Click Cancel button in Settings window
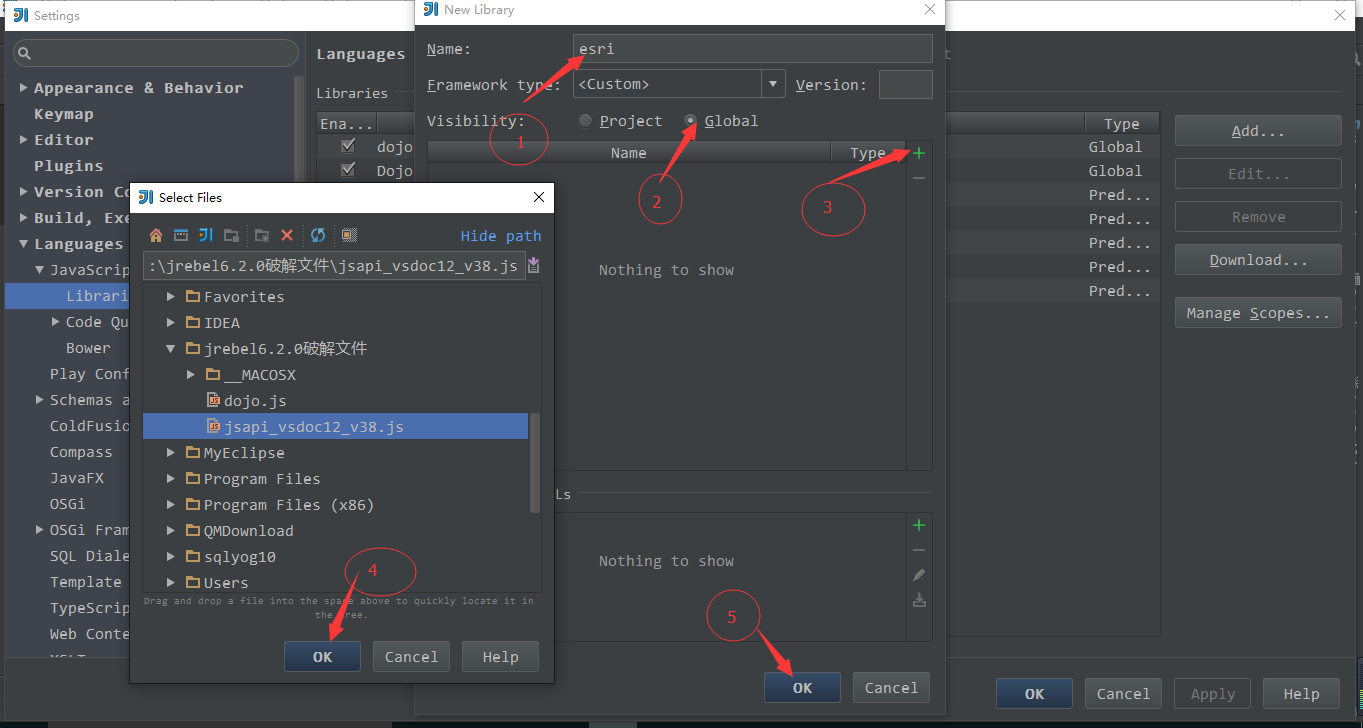 point(1123,694)
